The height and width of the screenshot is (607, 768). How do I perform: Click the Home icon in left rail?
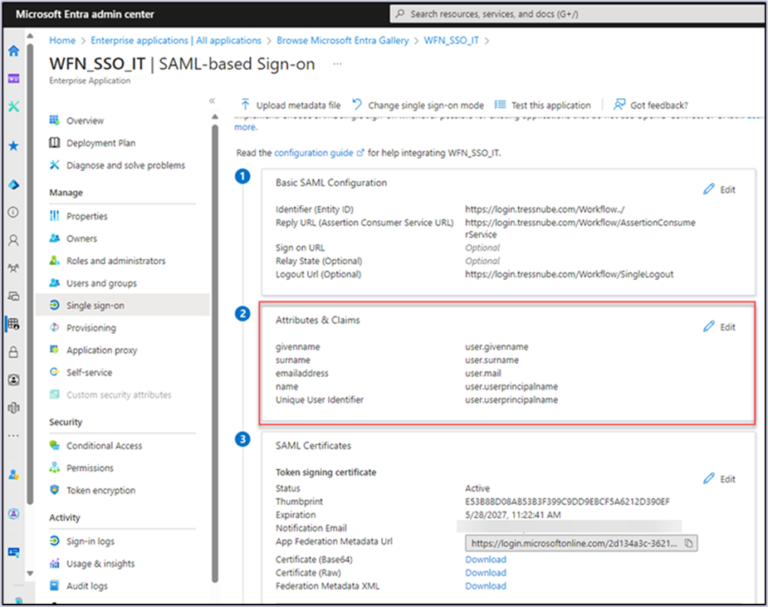[x=14, y=51]
